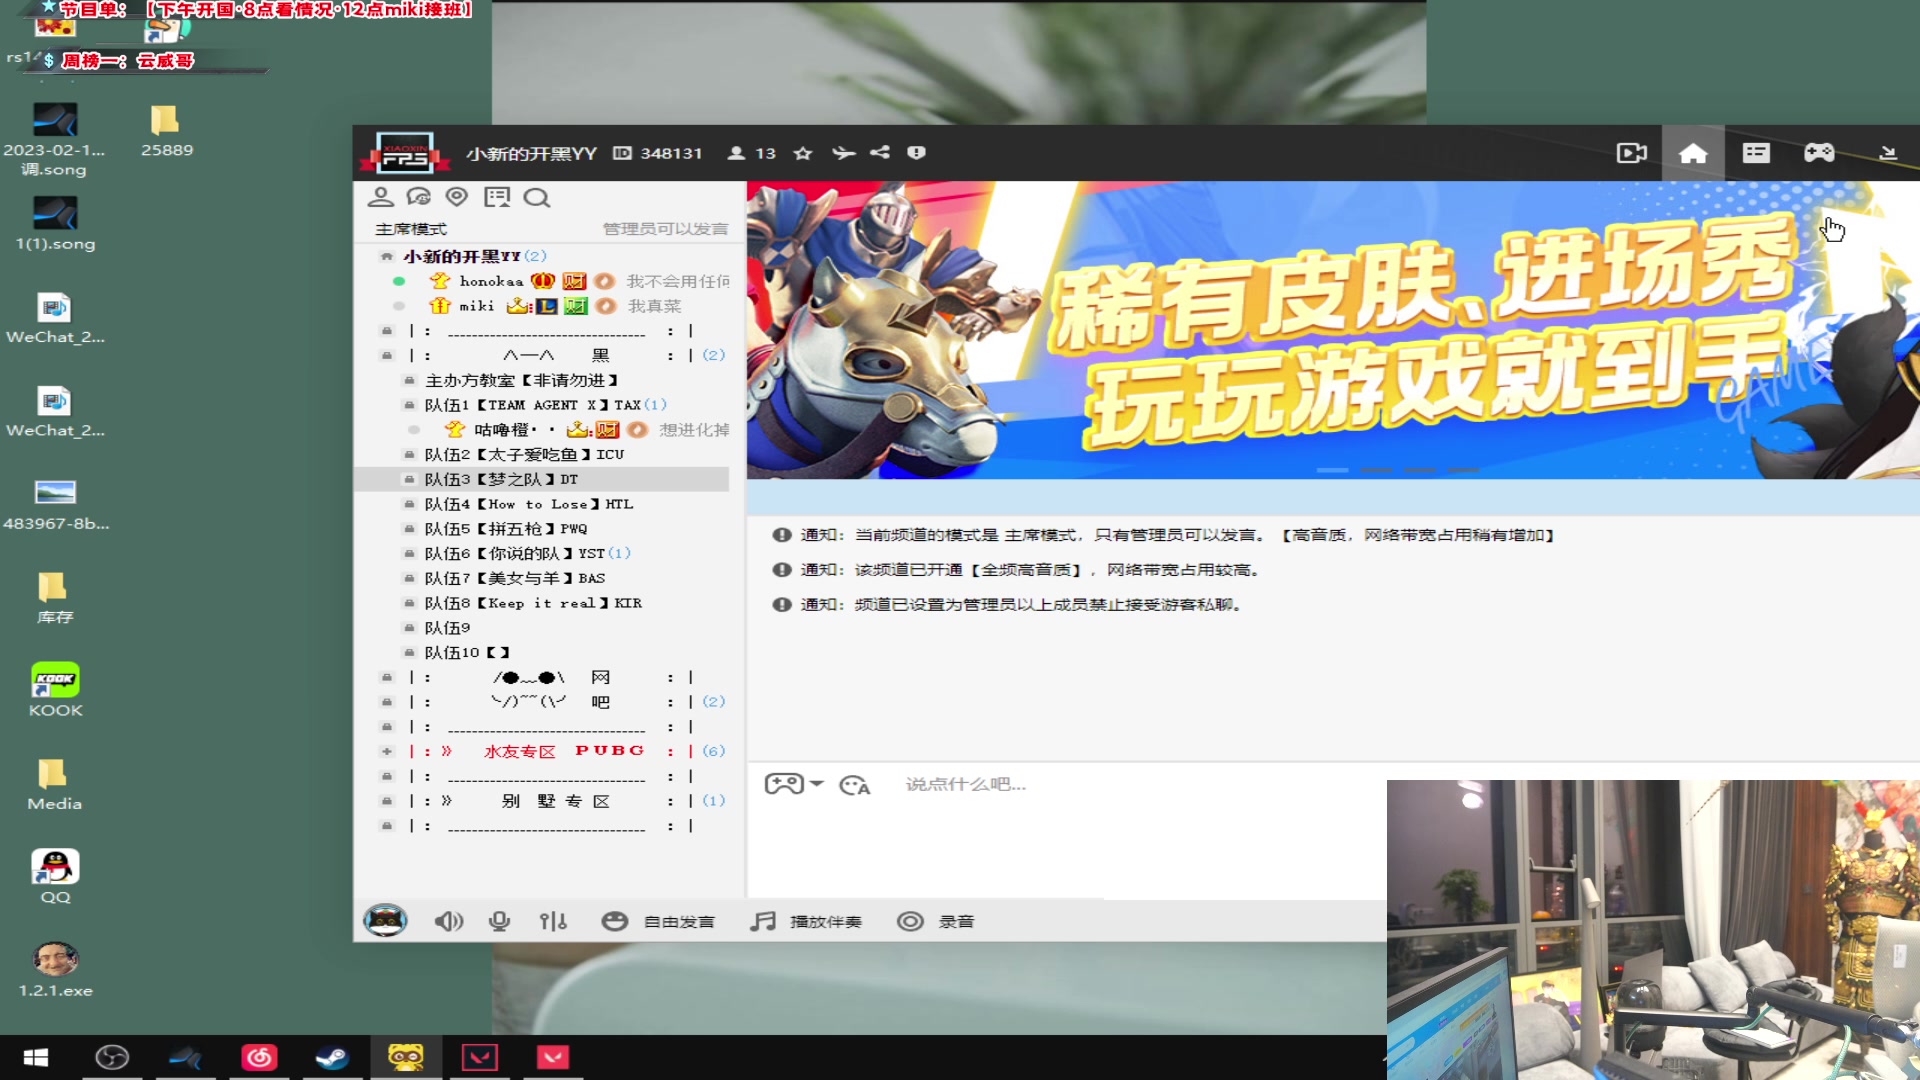Click the online member count 13

[752, 153]
